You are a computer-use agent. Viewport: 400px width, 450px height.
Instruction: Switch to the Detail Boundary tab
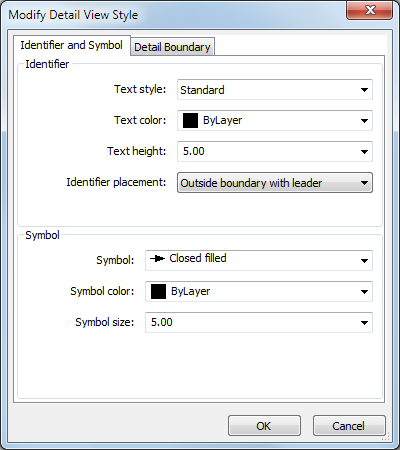tap(172, 47)
